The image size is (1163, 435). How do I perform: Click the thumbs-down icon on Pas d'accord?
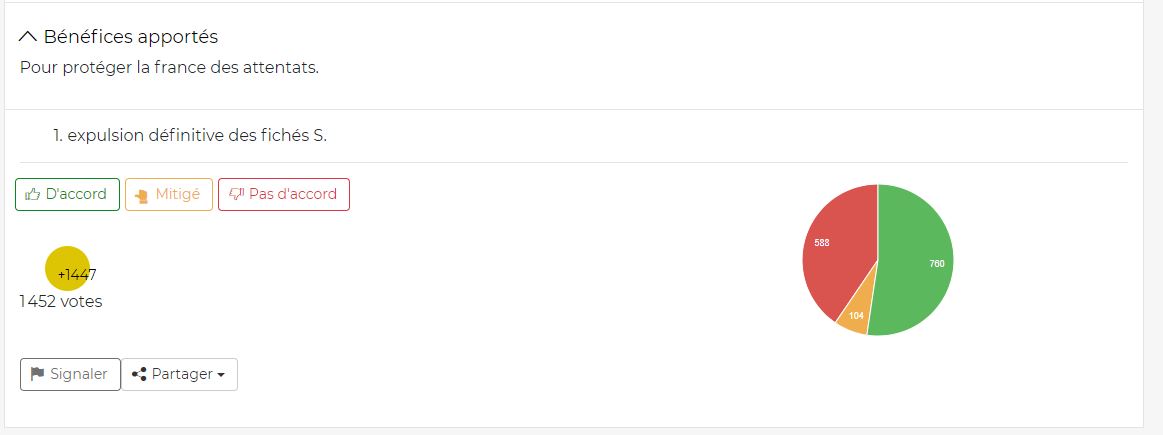point(236,195)
